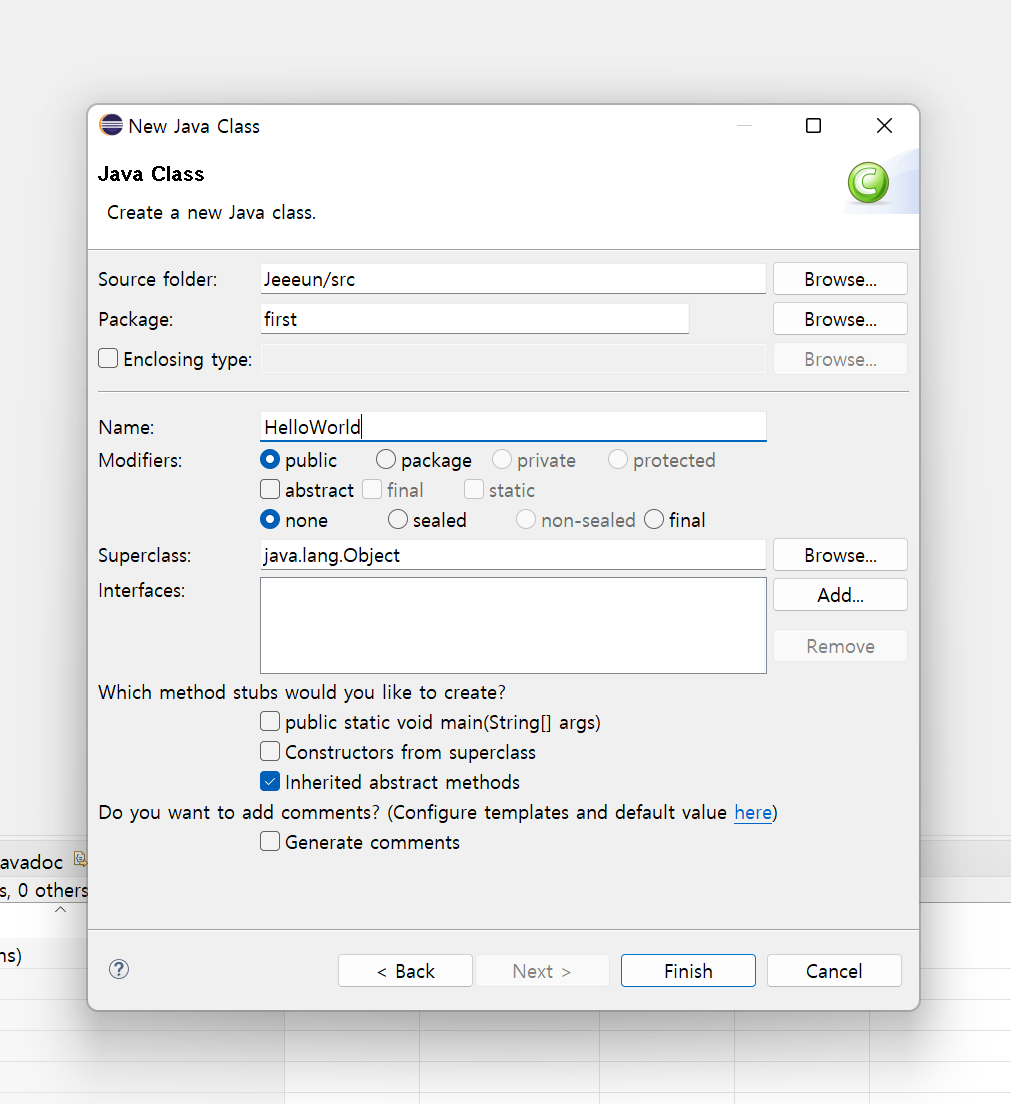This screenshot has width=1011, height=1104.
Task: Click the Source folder text field
Action: pos(513,279)
